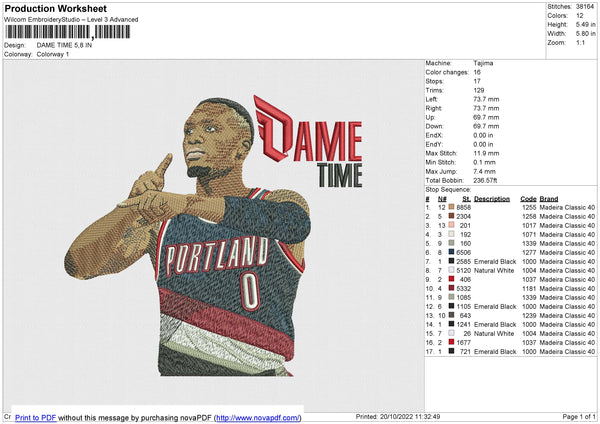Select 'Emerald Black' in stop 12 row
Viewport: 600px width, 424px height.
(495, 306)
